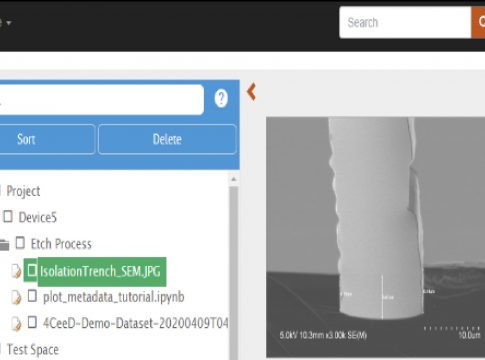
Task: Click the plot_metadata_tutorial.ipynb file icon
Action: [x=16, y=297]
